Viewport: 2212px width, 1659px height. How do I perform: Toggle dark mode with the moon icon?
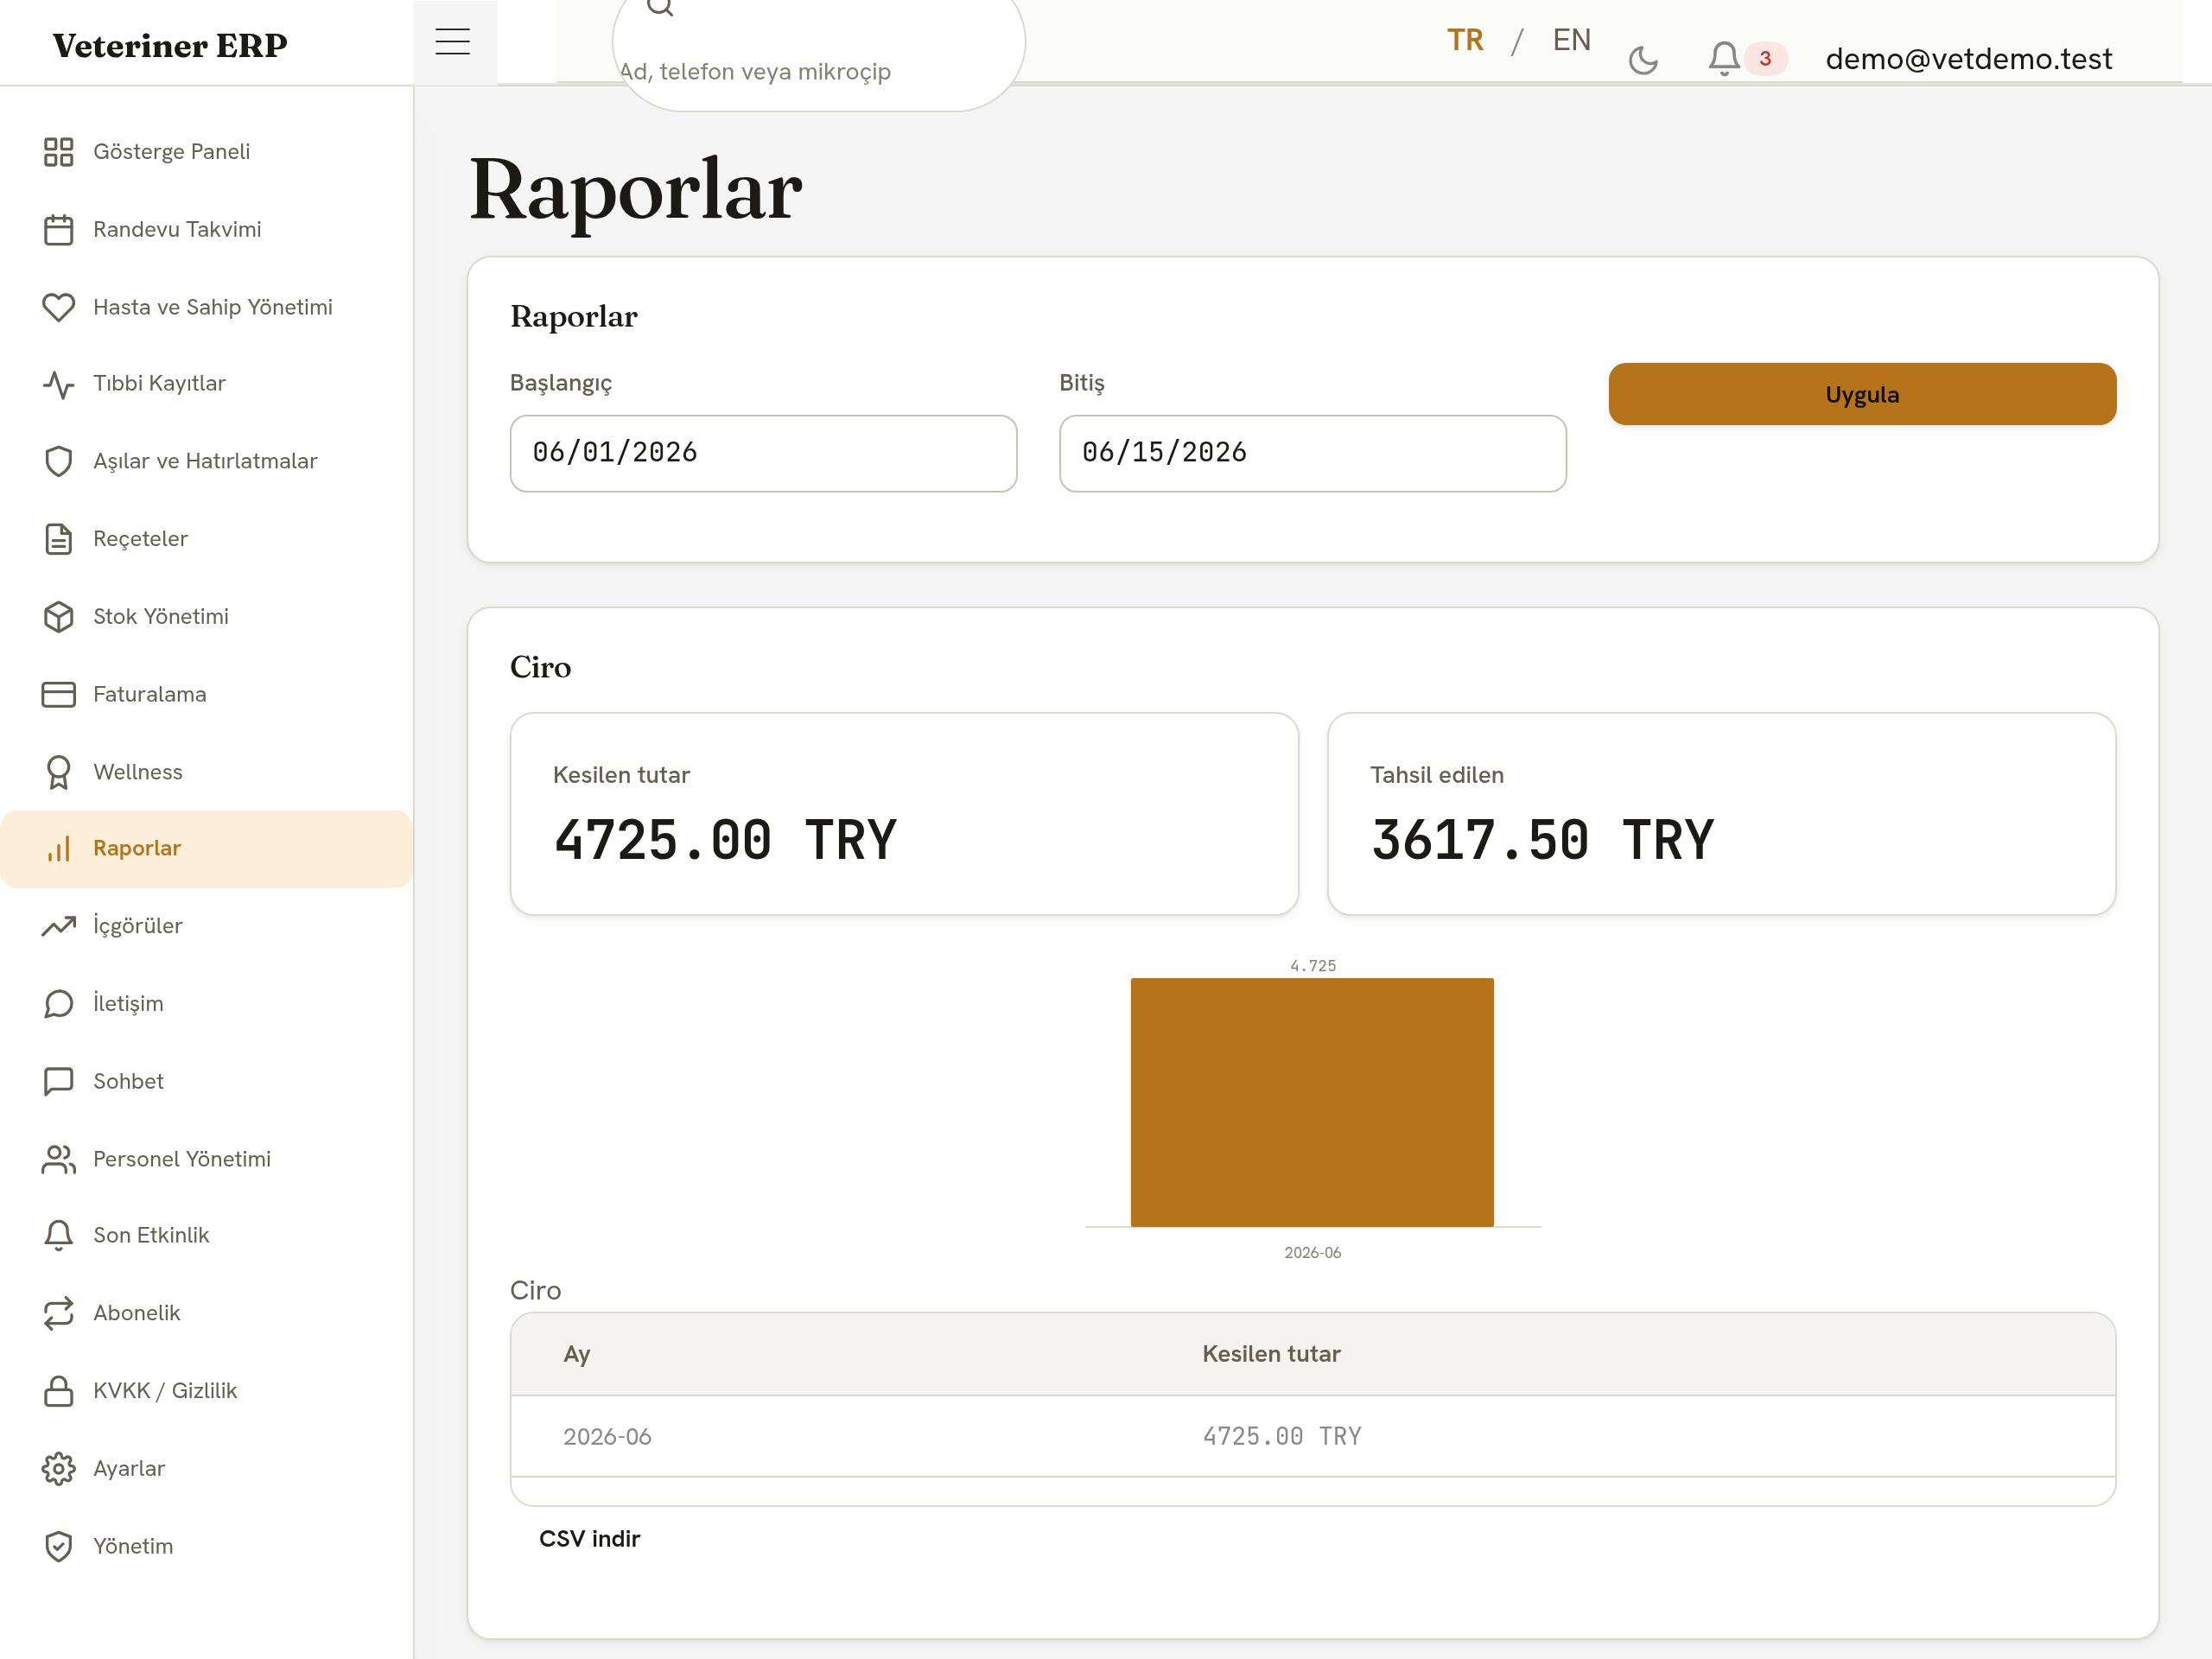pyautogui.click(x=1643, y=60)
